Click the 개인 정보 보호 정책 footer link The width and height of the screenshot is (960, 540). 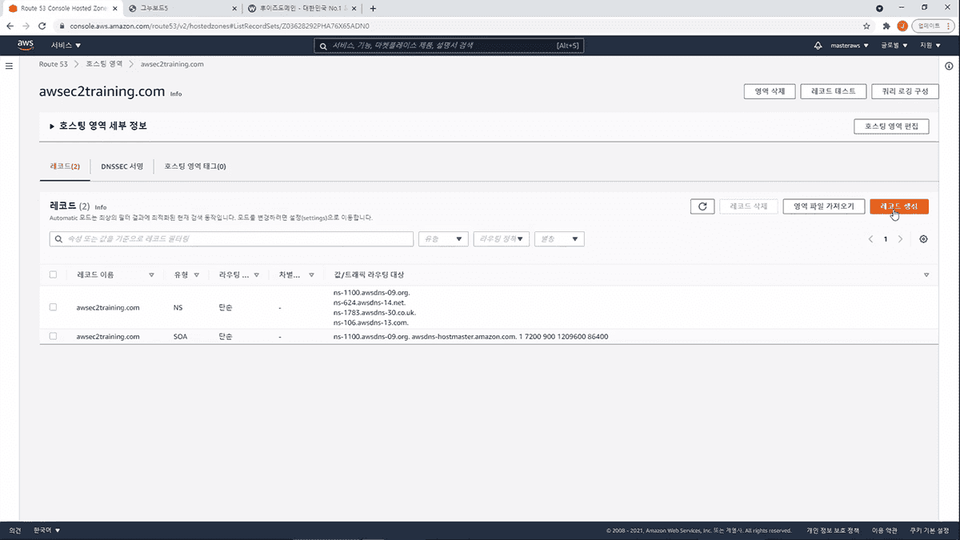(833, 531)
